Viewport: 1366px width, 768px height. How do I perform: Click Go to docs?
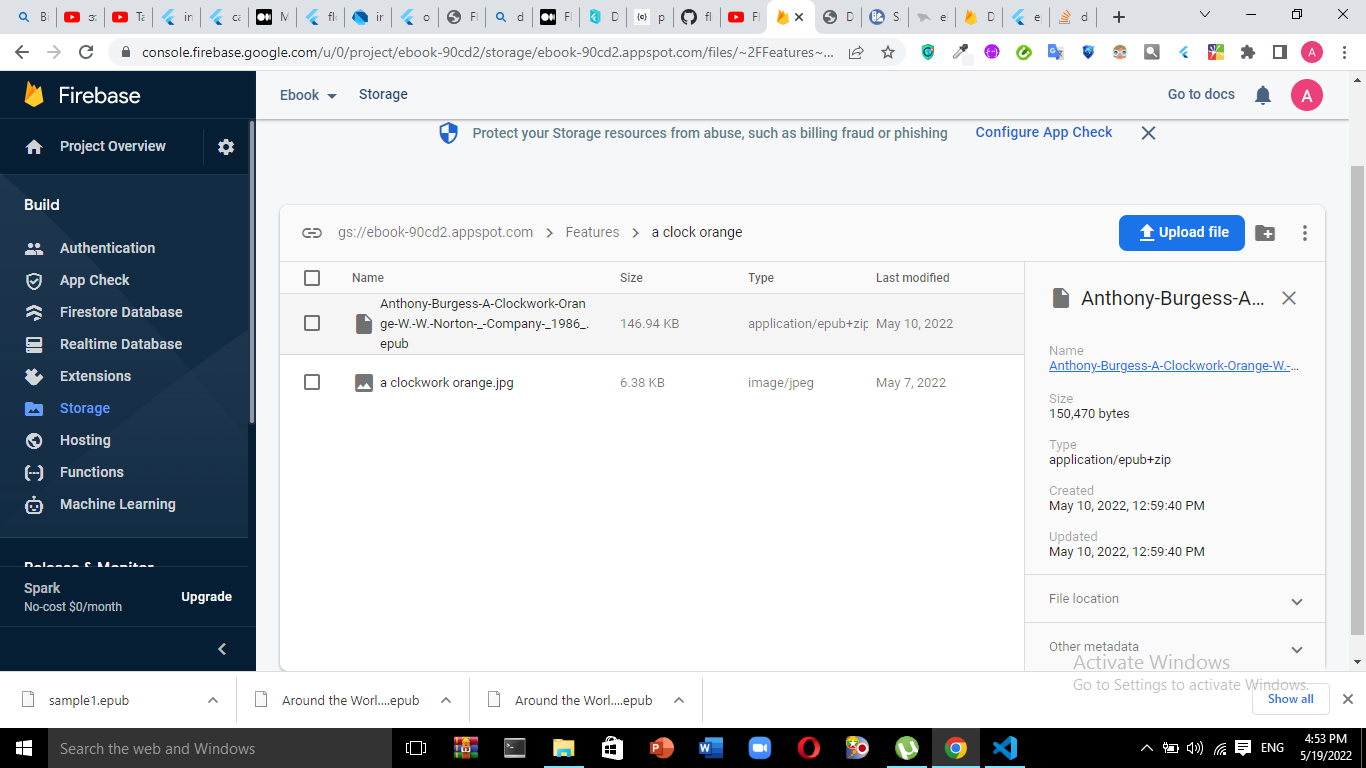point(1201,94)
